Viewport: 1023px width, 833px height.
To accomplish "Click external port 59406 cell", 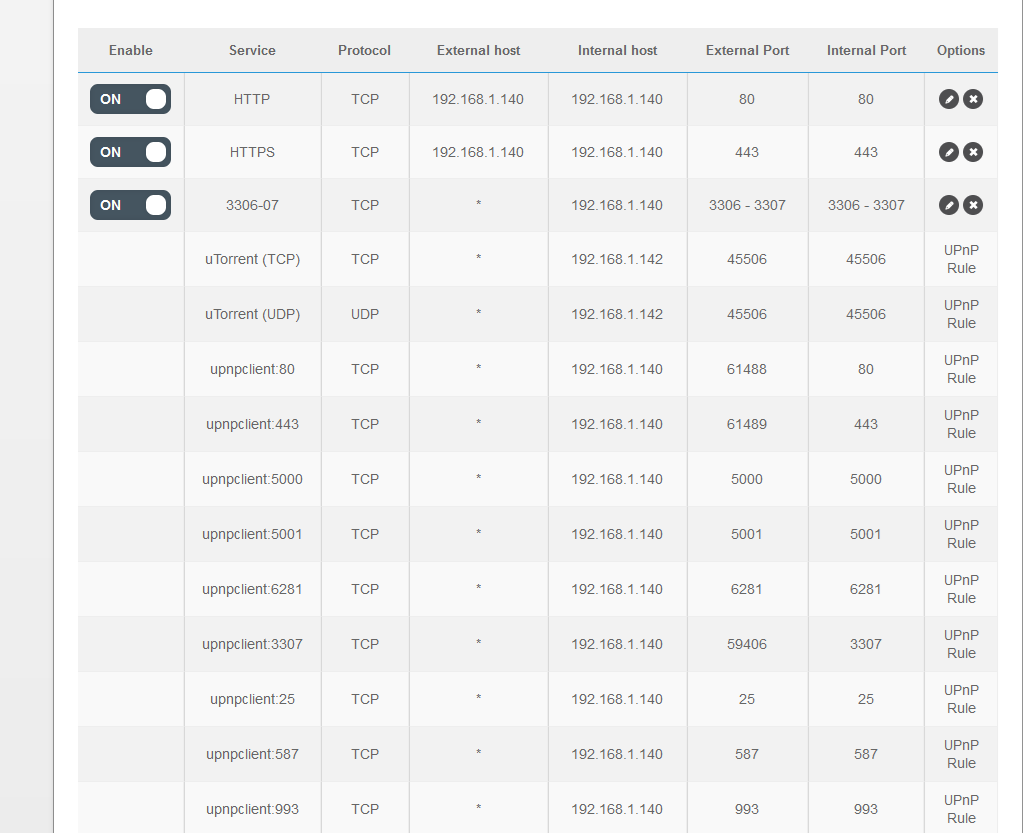I will coord(747,644).
